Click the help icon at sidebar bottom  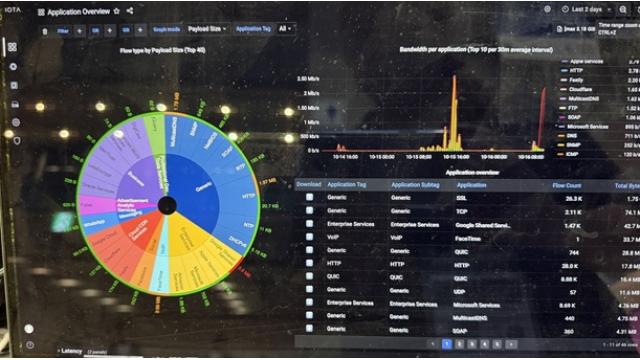(x=30, y=345)
